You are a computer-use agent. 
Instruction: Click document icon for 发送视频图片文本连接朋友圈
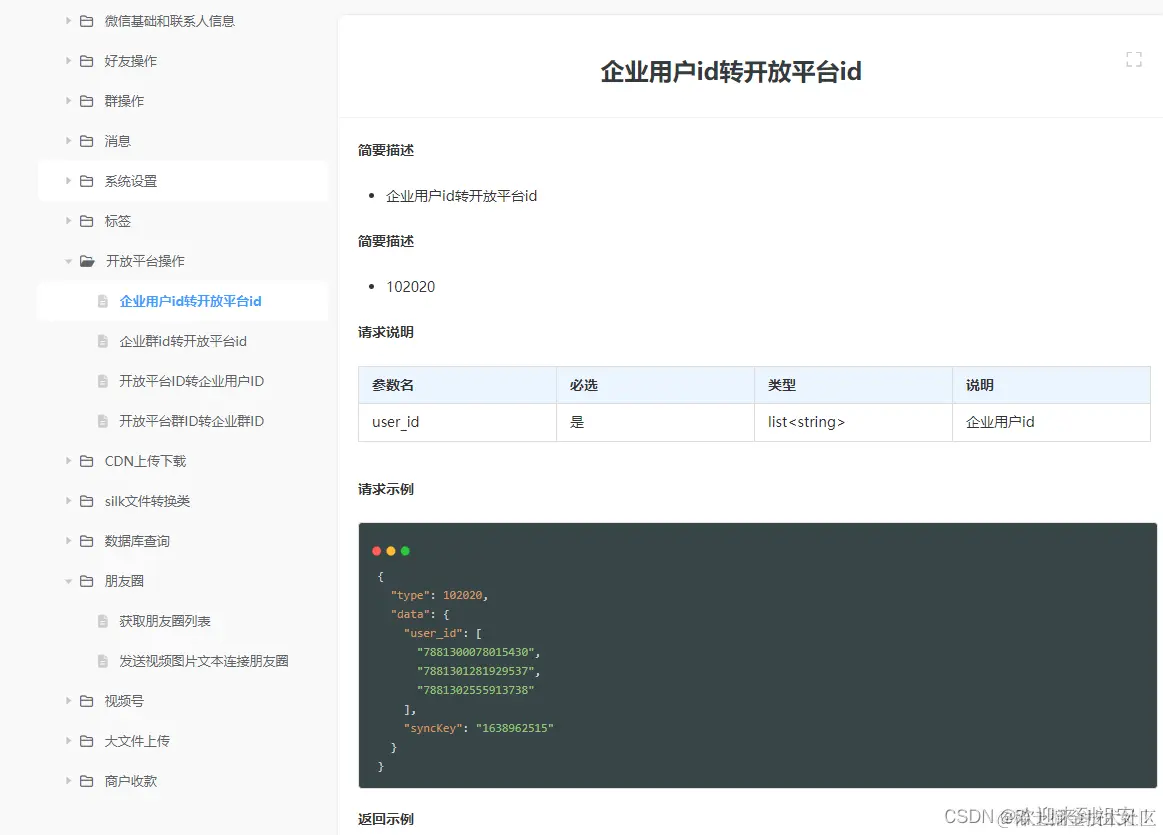[x=103, y=661]
